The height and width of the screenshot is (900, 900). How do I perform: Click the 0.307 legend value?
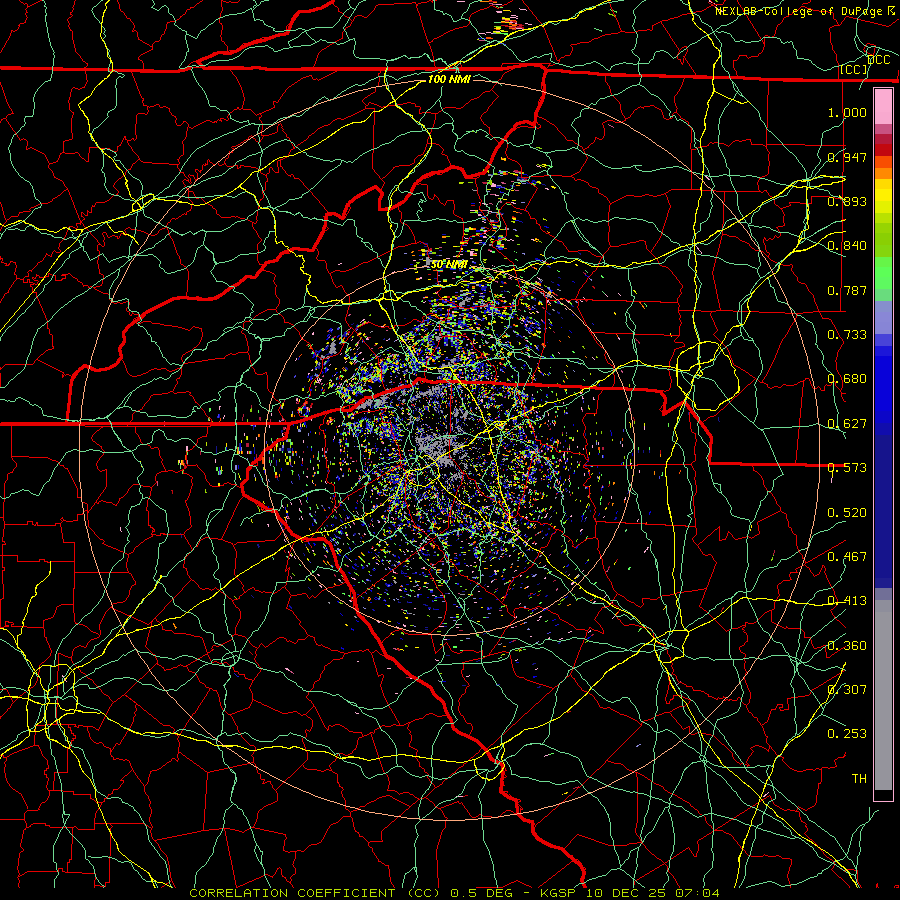coord(847,690)
